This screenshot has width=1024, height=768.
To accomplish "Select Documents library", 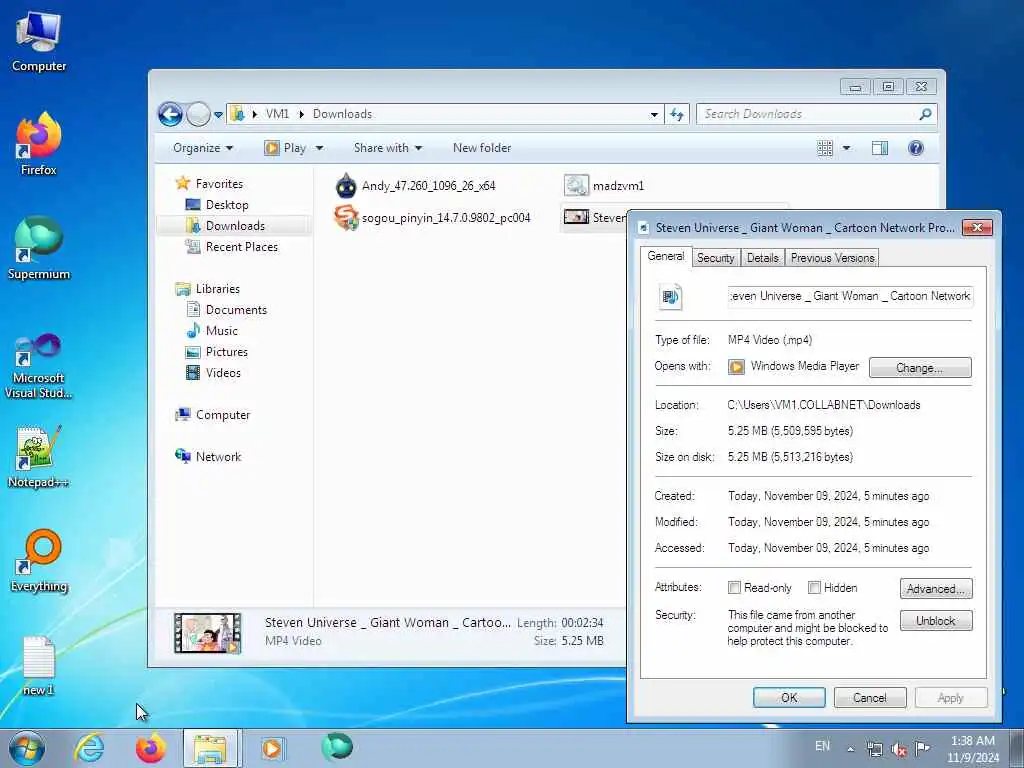I will pos(227,310).
